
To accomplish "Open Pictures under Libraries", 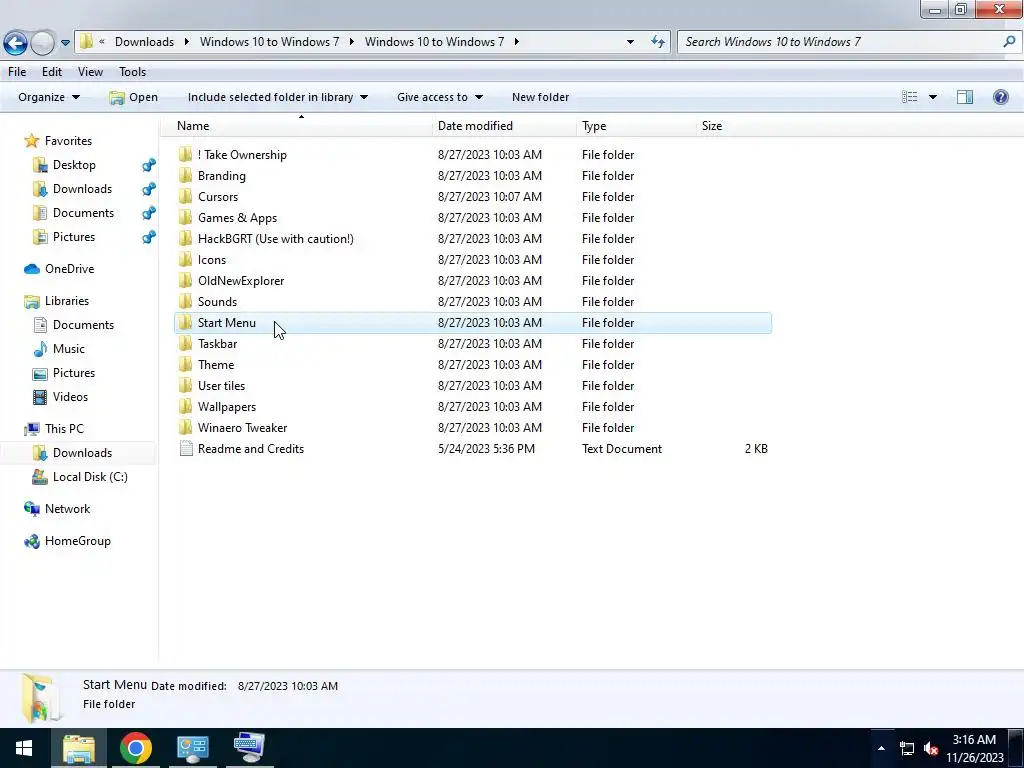I will click(74, 373).
